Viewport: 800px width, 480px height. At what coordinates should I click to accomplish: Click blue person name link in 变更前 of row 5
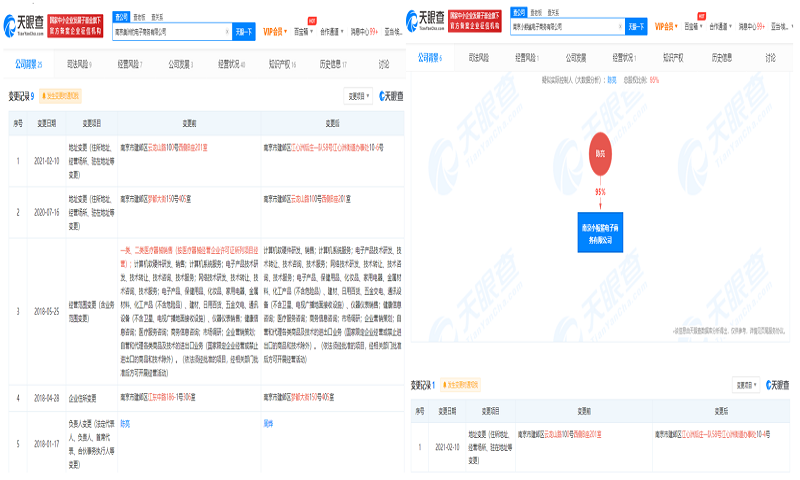125,424
